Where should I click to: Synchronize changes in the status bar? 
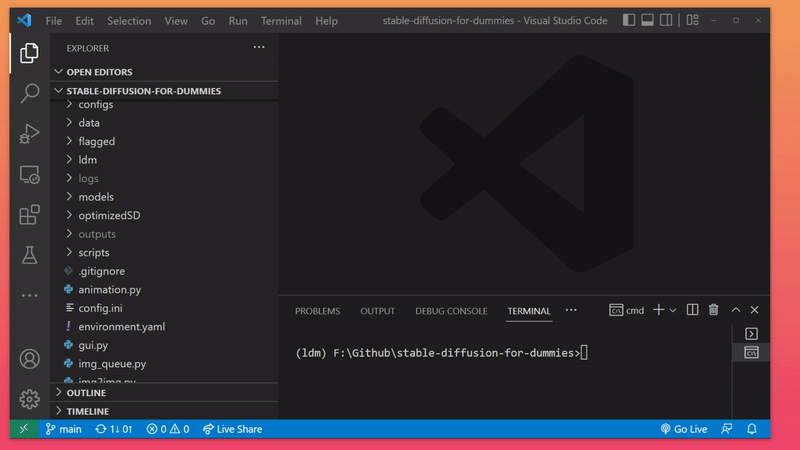(x=114, y=429)
